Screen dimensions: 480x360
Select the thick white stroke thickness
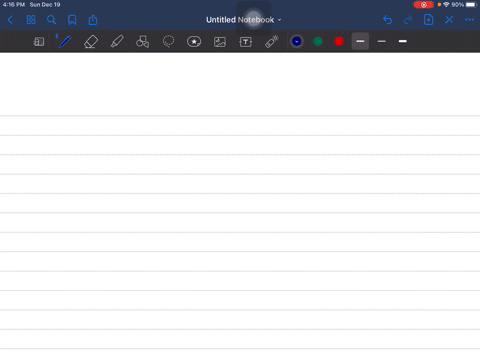pos(403,41)
